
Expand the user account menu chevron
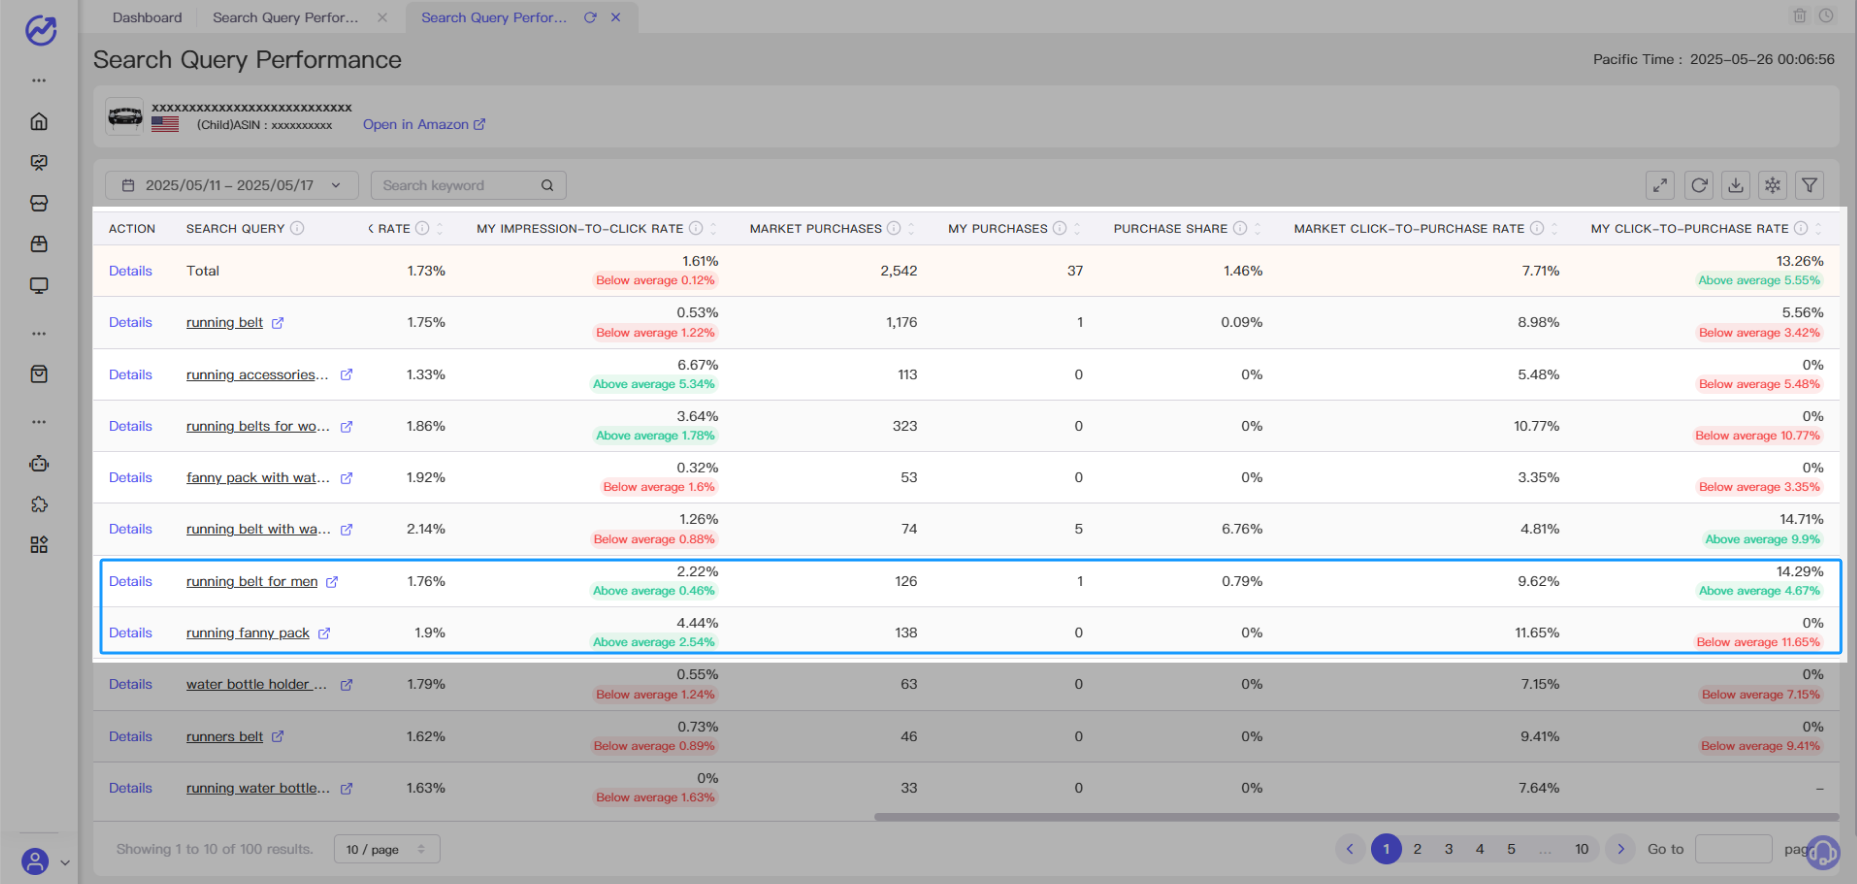click(x=65, y=862)
